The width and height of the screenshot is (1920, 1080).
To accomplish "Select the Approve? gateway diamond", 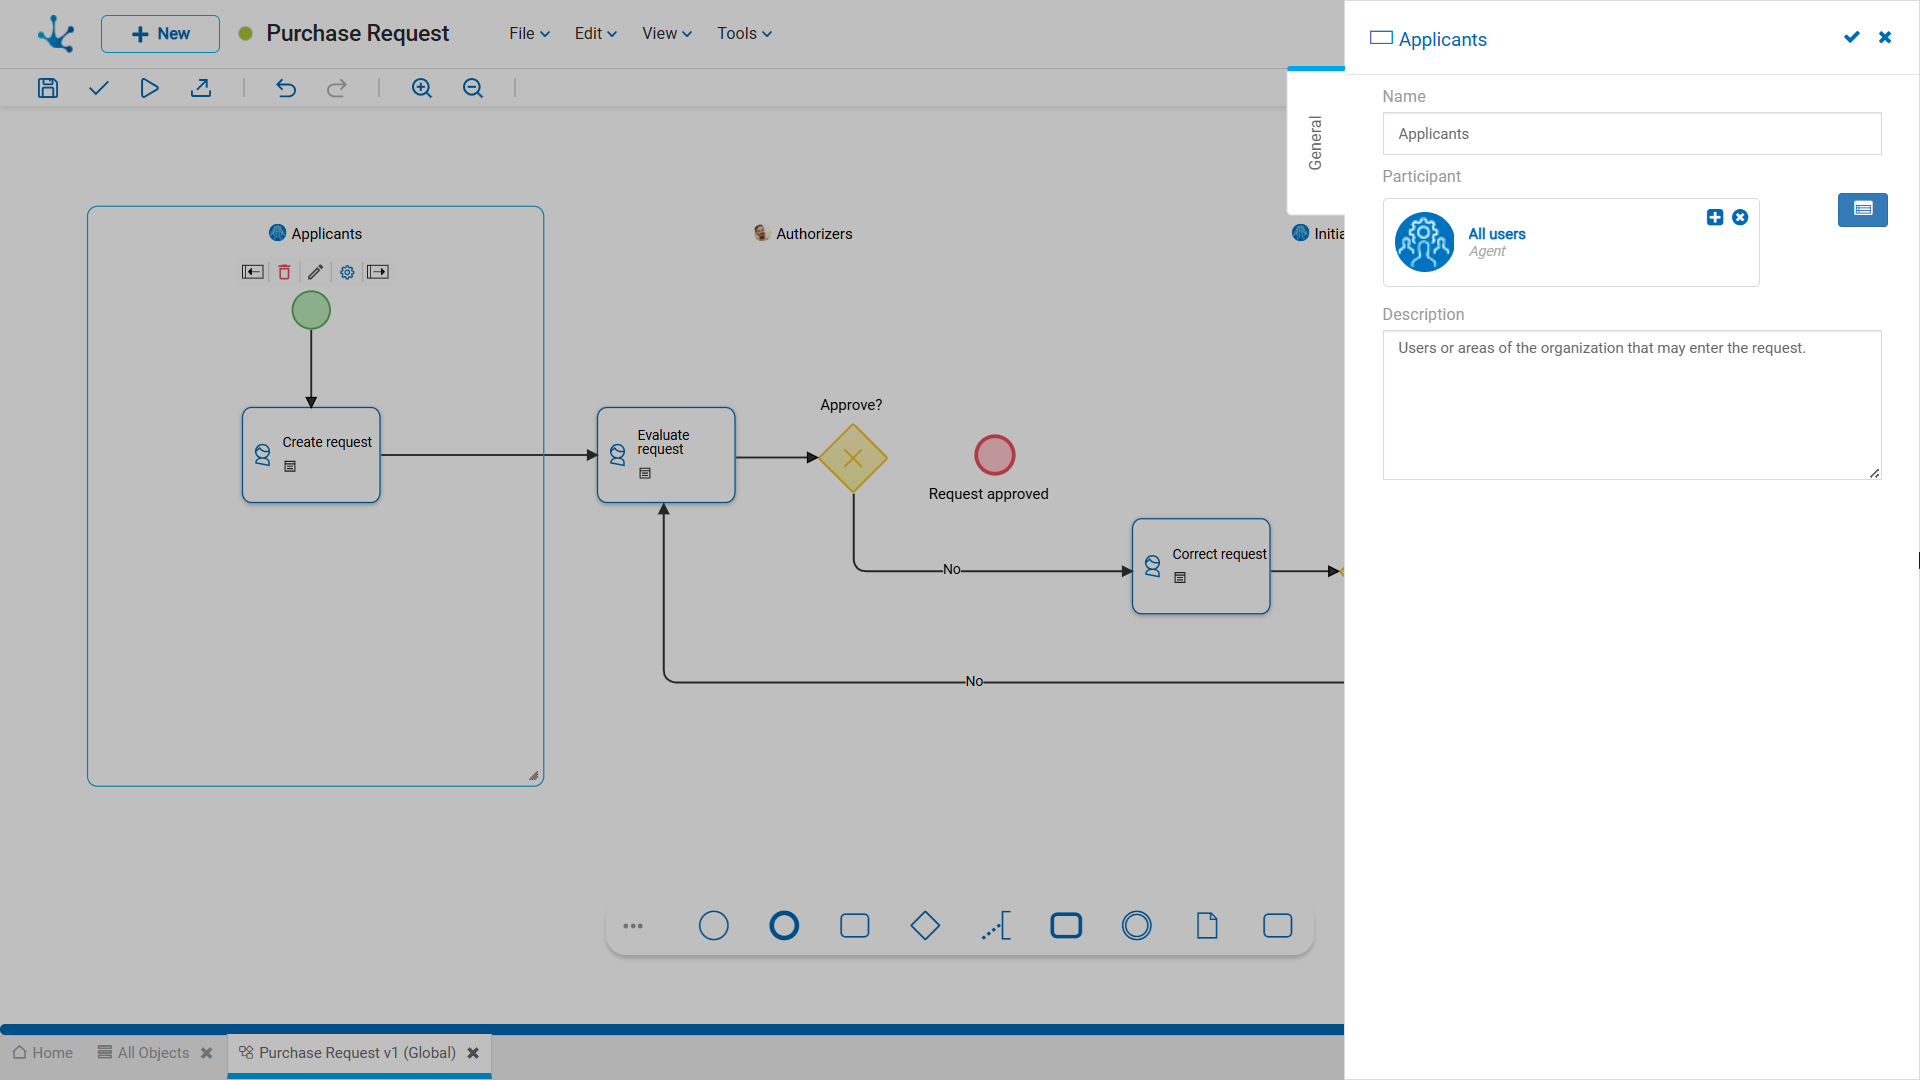I will (853, 458).
